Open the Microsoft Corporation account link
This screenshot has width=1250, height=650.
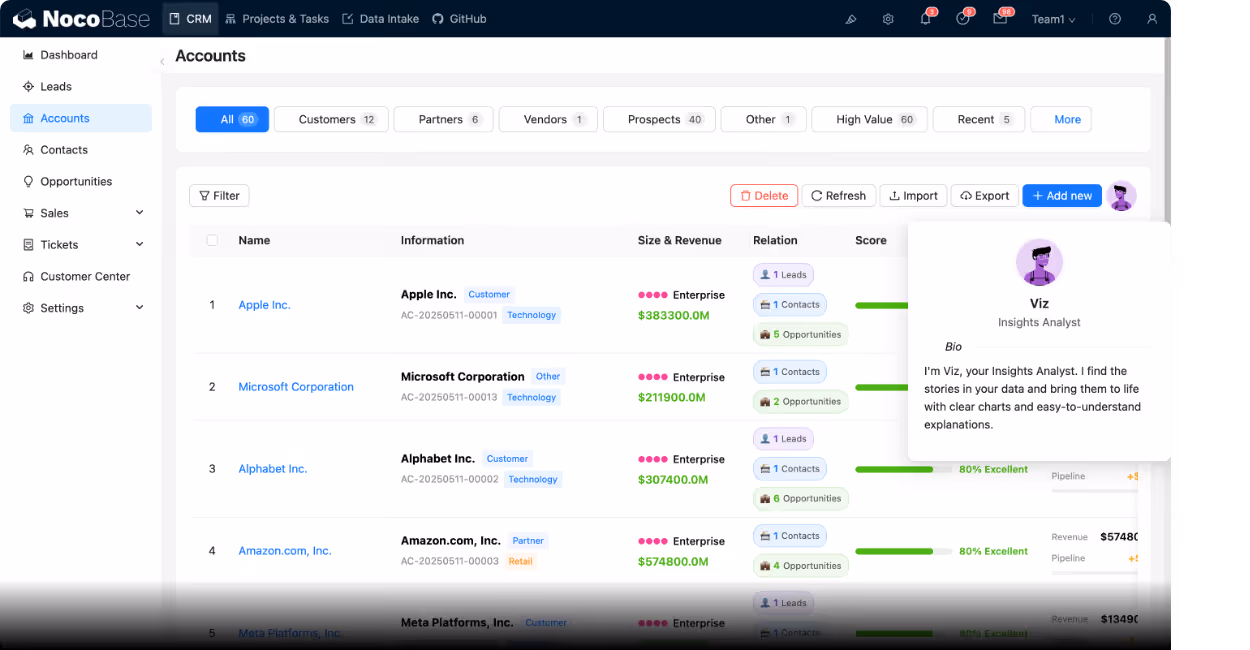pos(296,387)
